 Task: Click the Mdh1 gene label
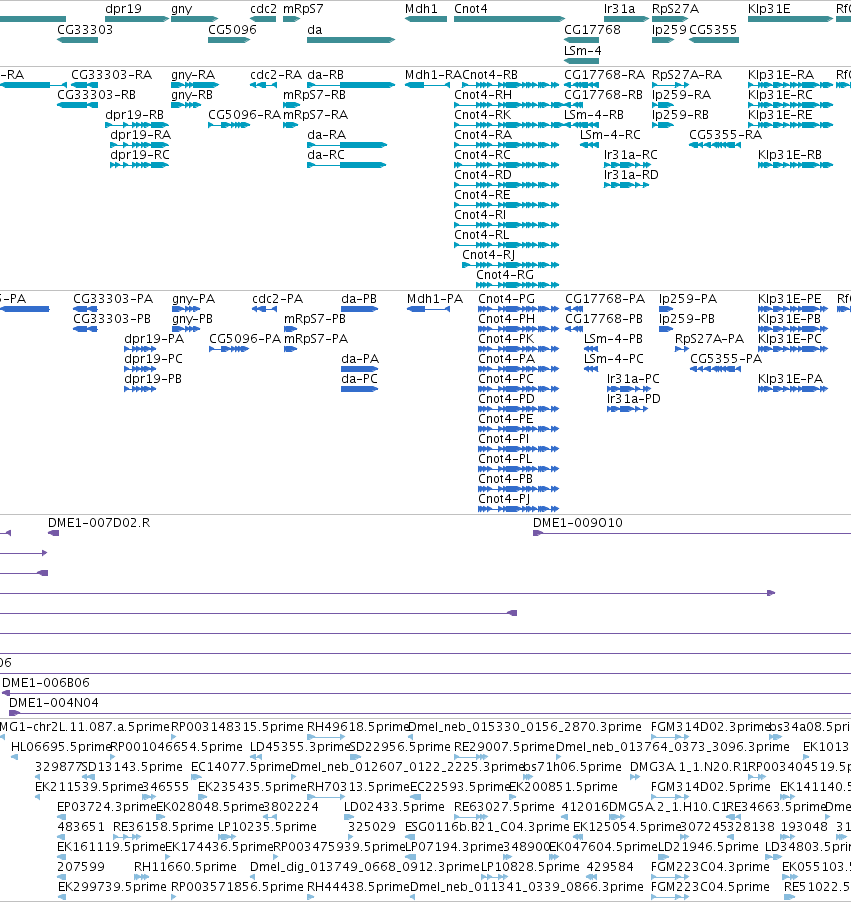421,9
